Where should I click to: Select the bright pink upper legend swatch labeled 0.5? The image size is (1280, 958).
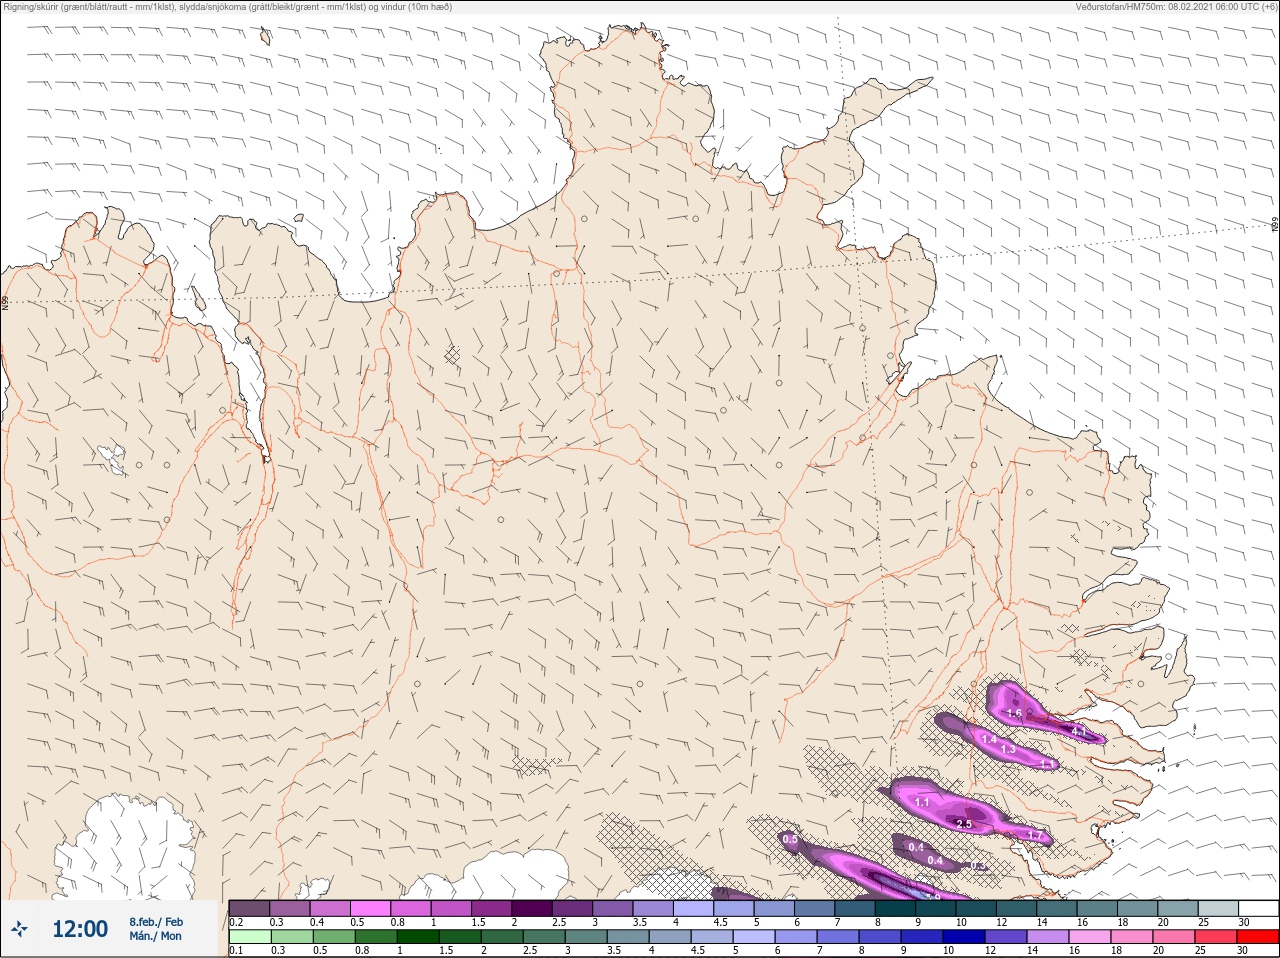(x=370, y=909)
